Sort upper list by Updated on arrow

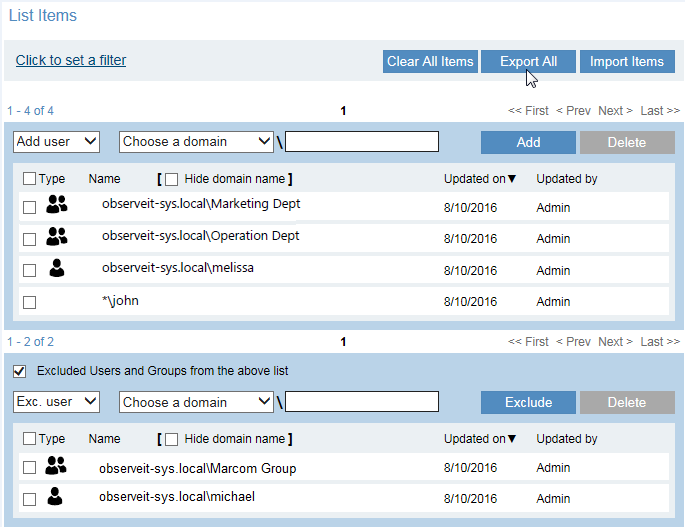click(512, 179)
